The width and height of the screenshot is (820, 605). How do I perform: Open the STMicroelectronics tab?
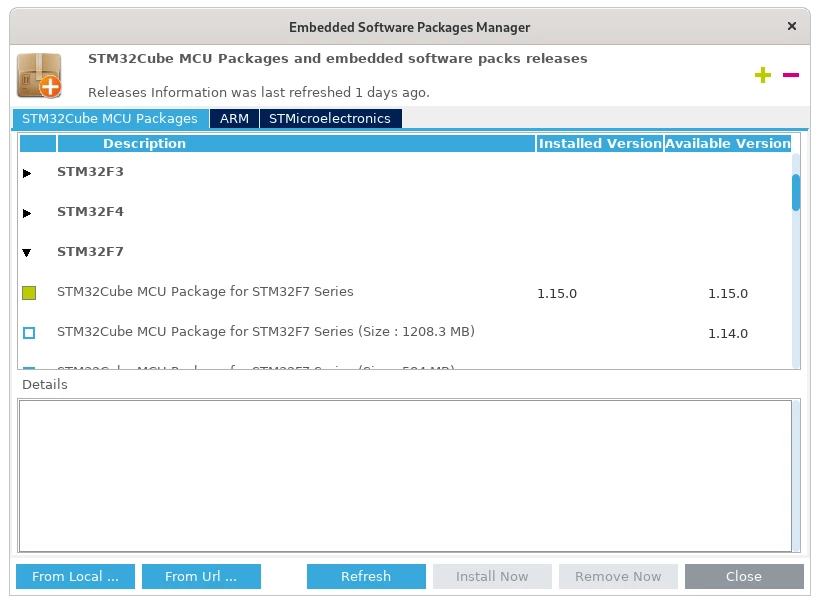330,118
